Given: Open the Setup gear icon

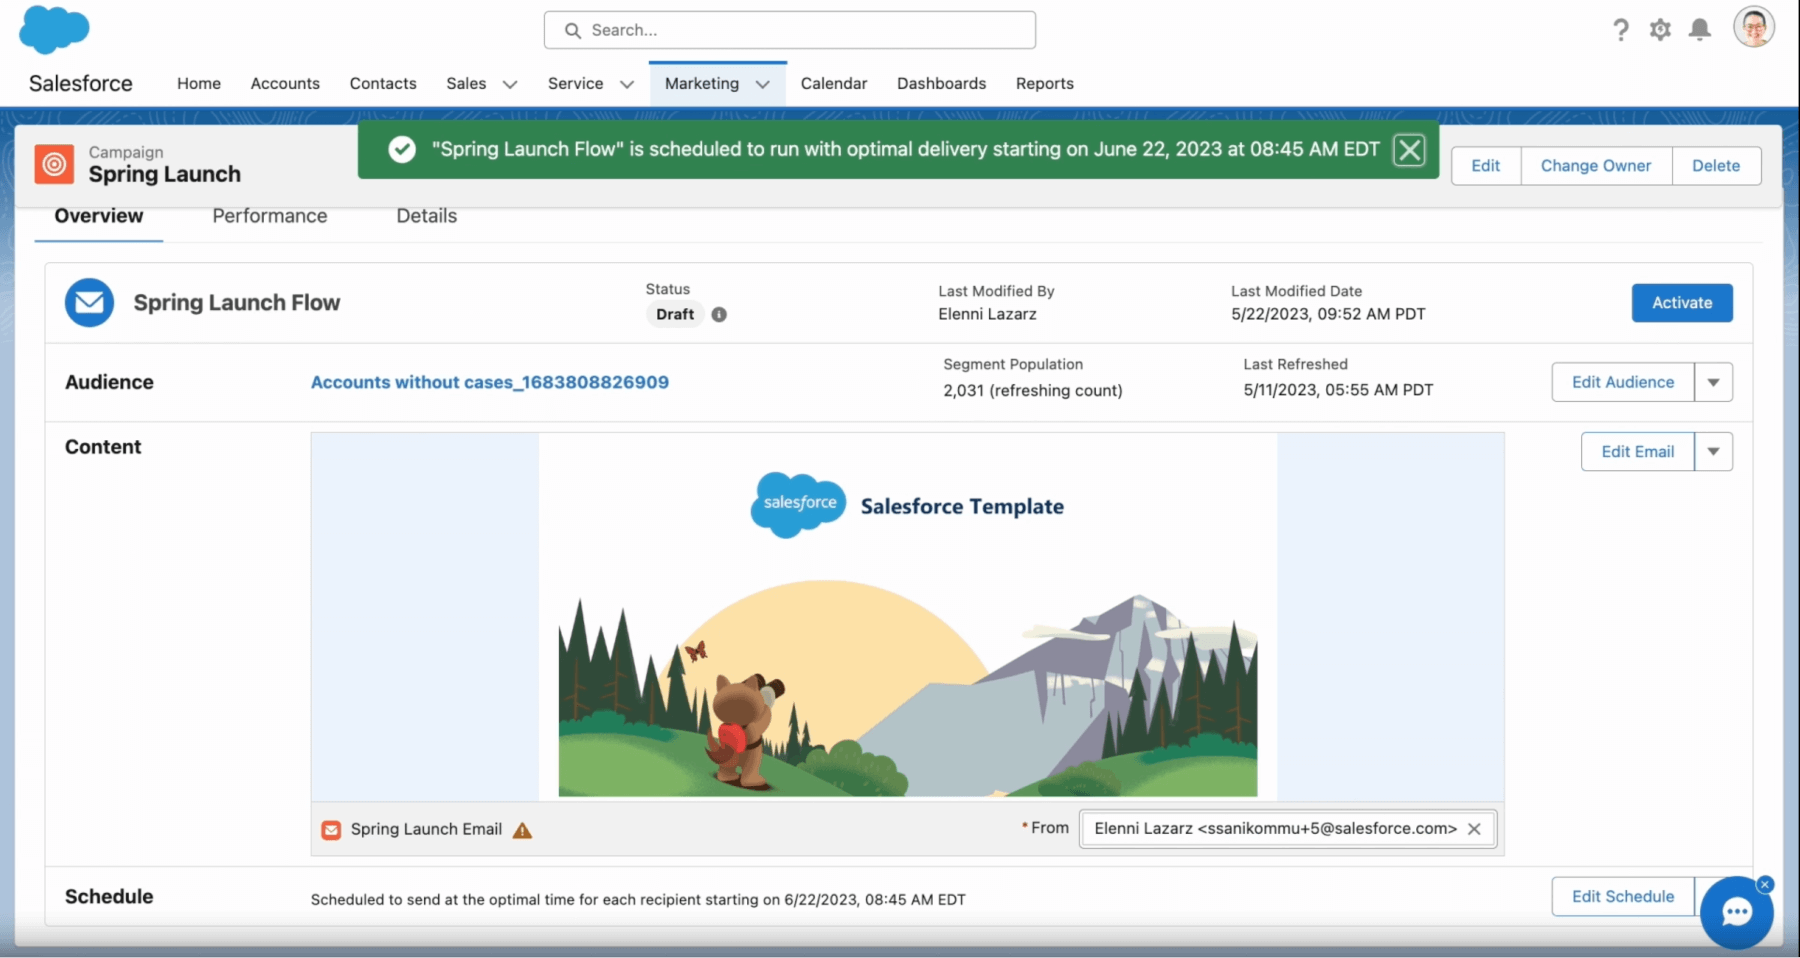Looking at the screenshot, I should pyautogui.click(x=1660, y=30).
